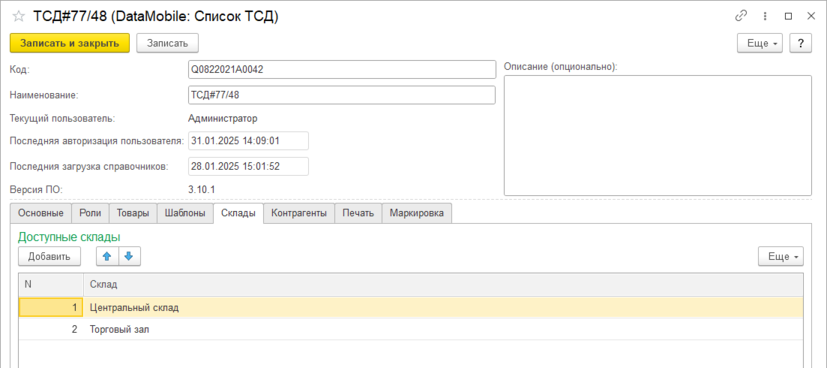Switch to the Основные tab
The width and height of the screenshot is (827, 368).
(x=41, y=213)
